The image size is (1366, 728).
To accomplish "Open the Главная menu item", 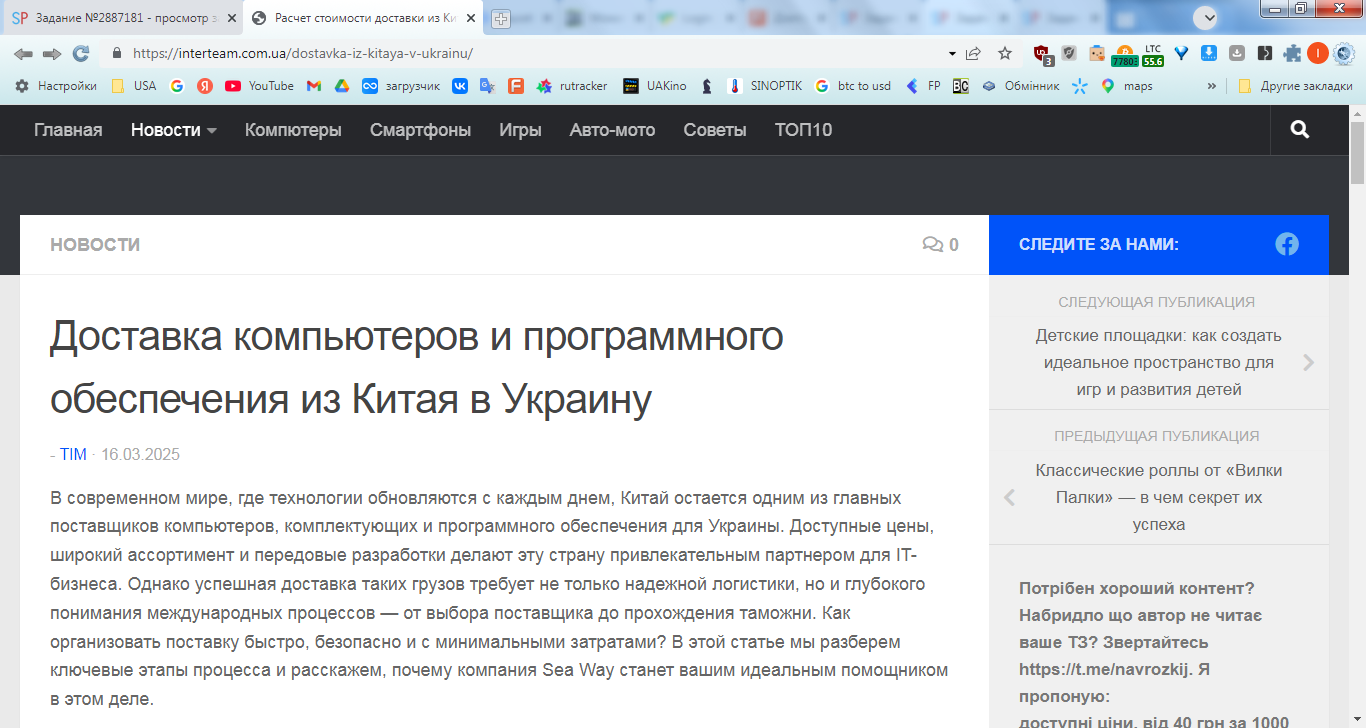I will point(68,130).
